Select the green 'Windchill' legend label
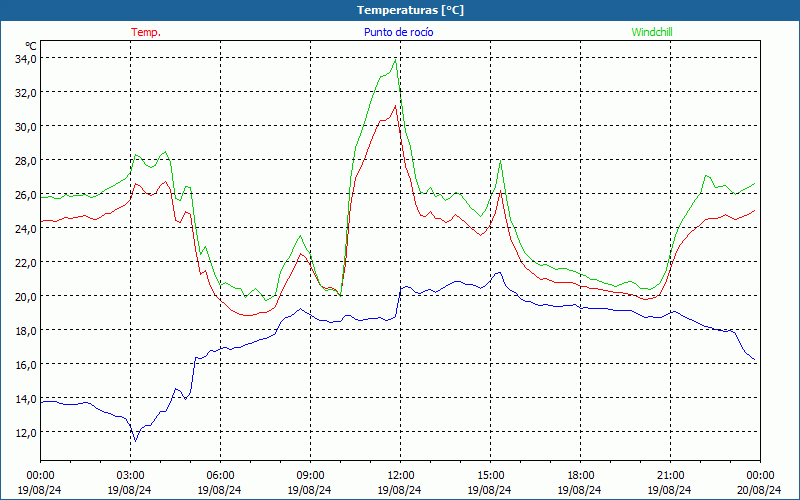Screen dimensions: 800x500 point(652,32)
